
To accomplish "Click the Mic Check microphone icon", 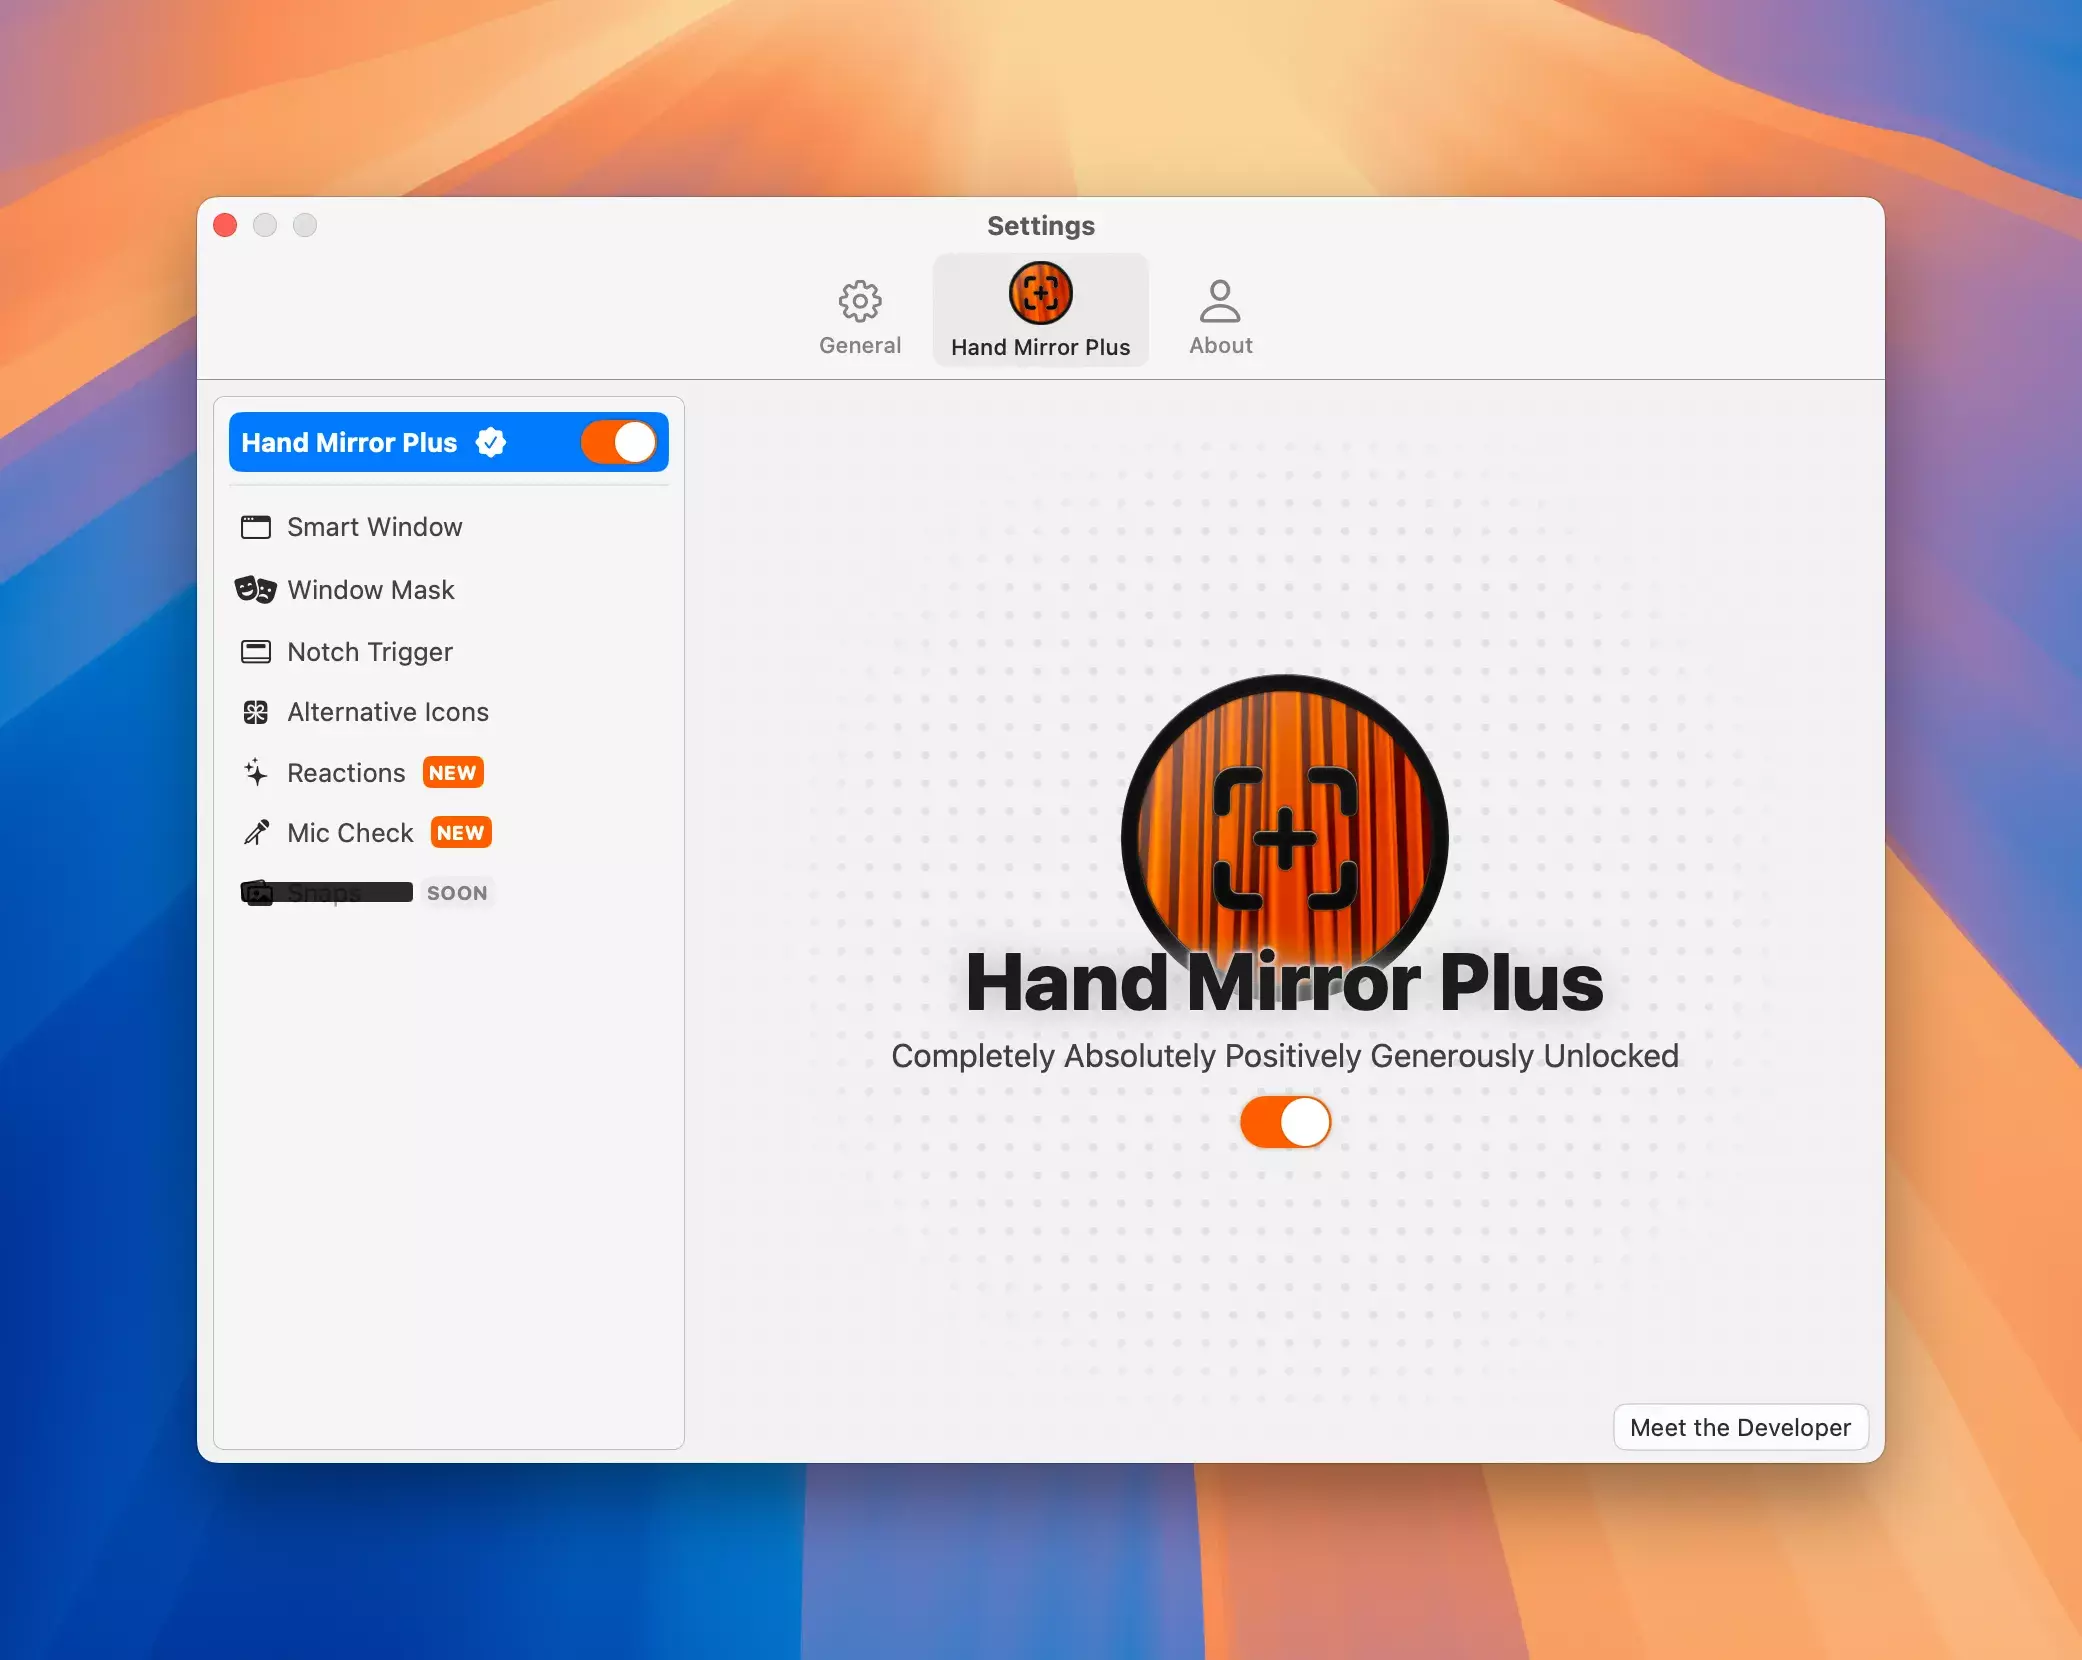I will pos(256,832).
